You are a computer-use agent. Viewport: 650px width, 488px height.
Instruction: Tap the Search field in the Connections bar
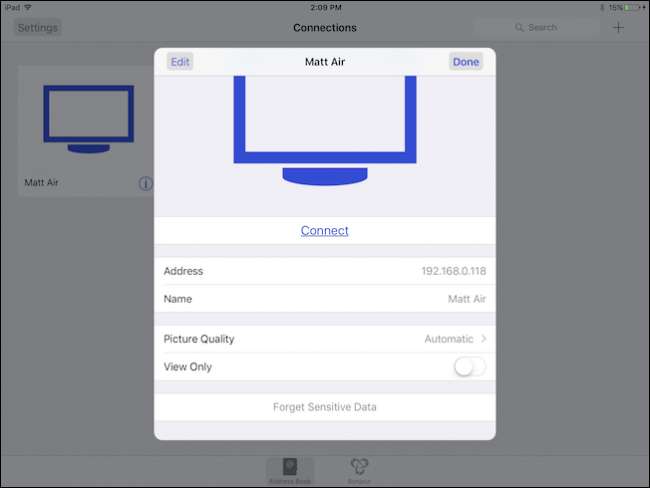click(x=536, y=28)
